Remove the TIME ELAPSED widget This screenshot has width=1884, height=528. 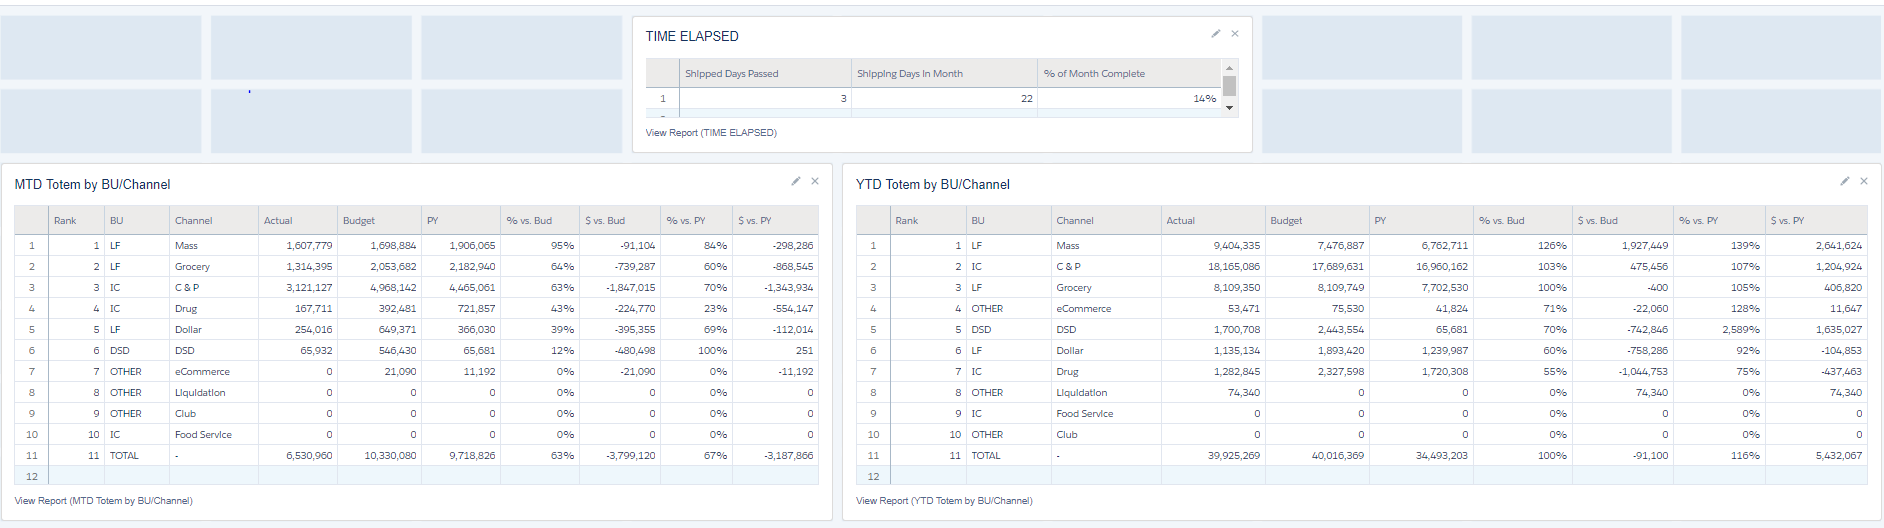1235,34
